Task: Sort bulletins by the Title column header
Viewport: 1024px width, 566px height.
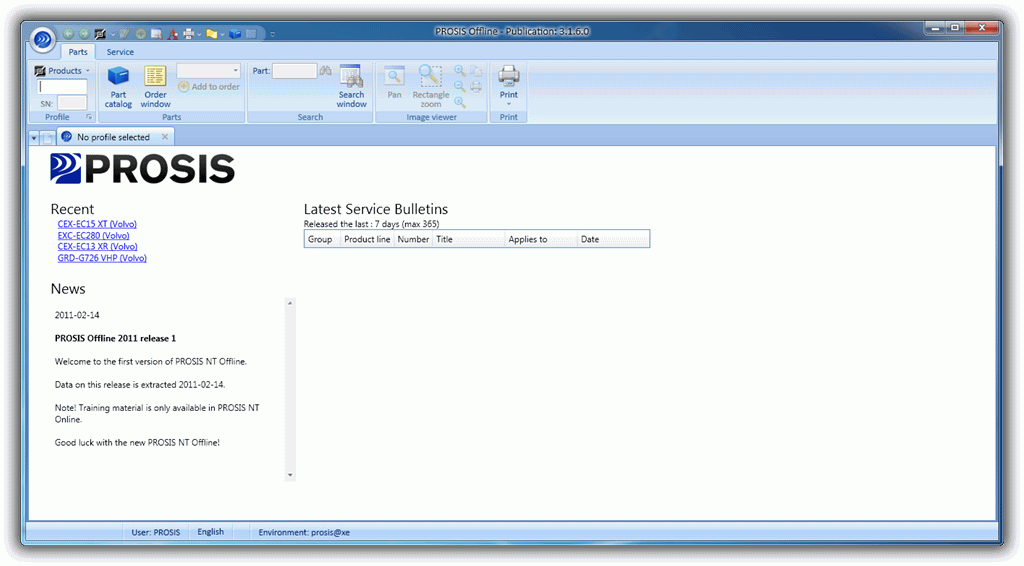Action: click(469, 240)
